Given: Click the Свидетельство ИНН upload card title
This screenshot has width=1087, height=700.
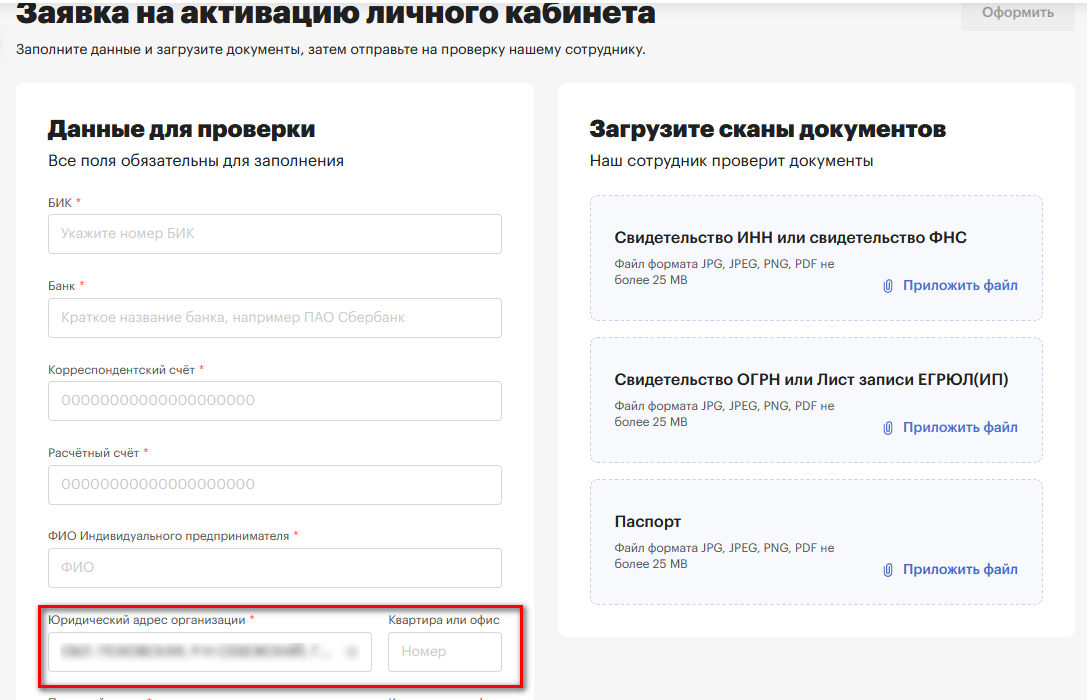Looking at the screenshot, I should pyautogui.click(x=790, y=238).
